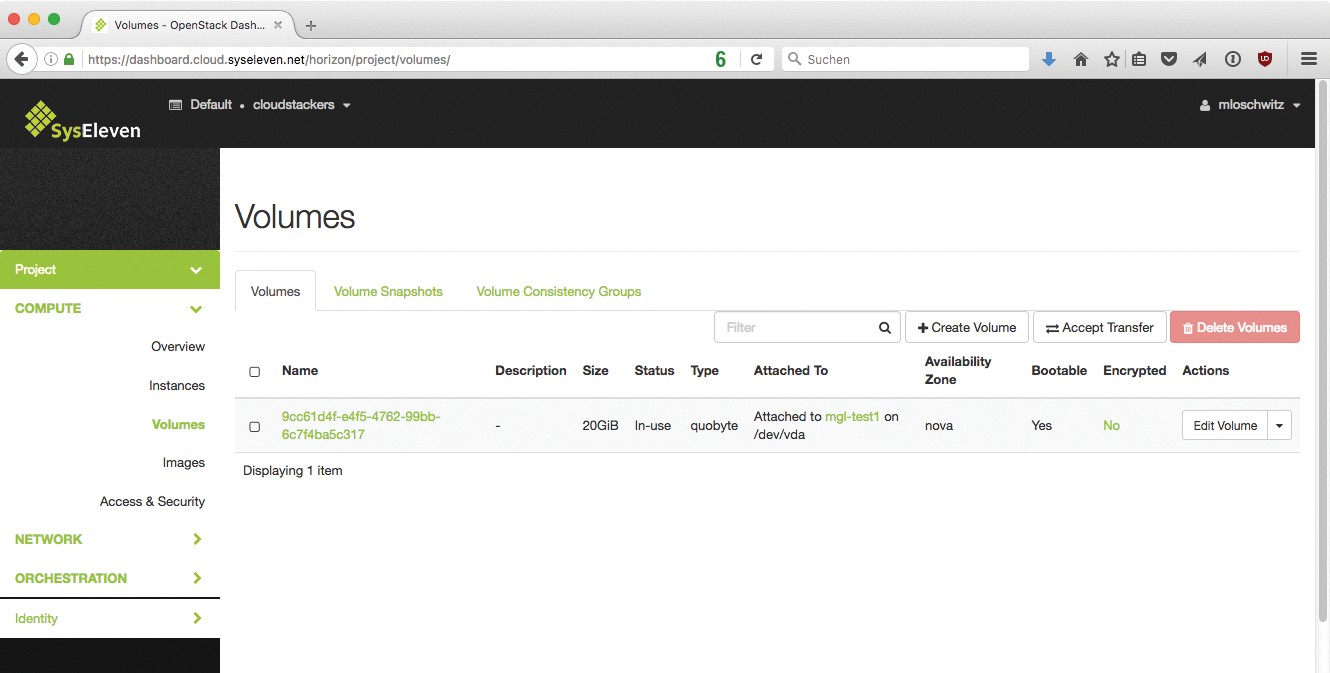1330x673 pixels.
Task: Open the mgl-test1 instance link
Action: [x=852, y=417]
